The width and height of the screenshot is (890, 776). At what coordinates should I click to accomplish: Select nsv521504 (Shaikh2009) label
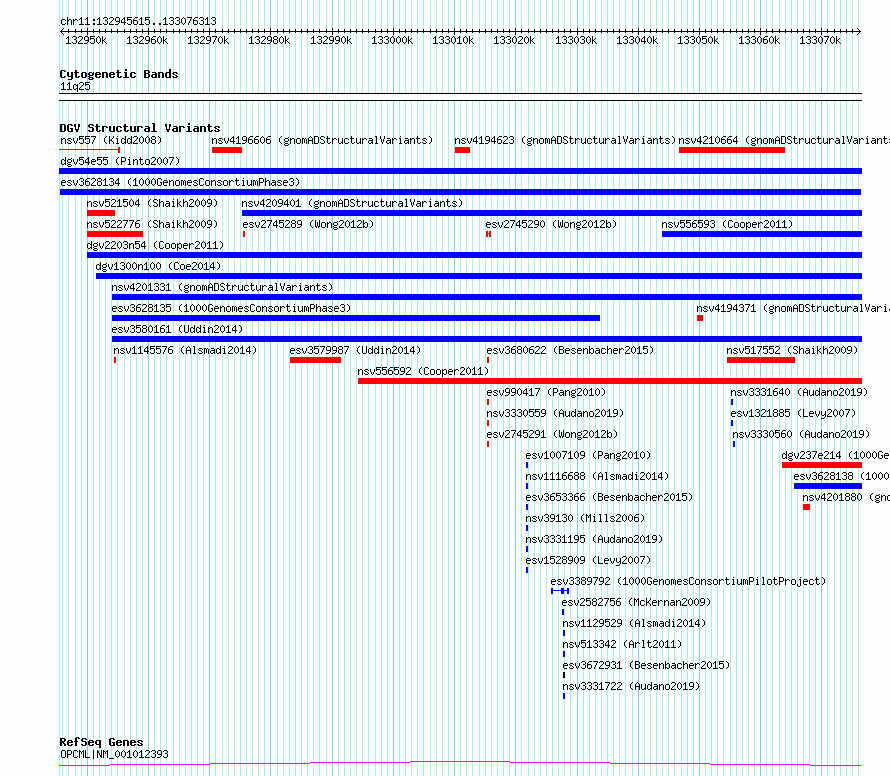click(152, 203)
